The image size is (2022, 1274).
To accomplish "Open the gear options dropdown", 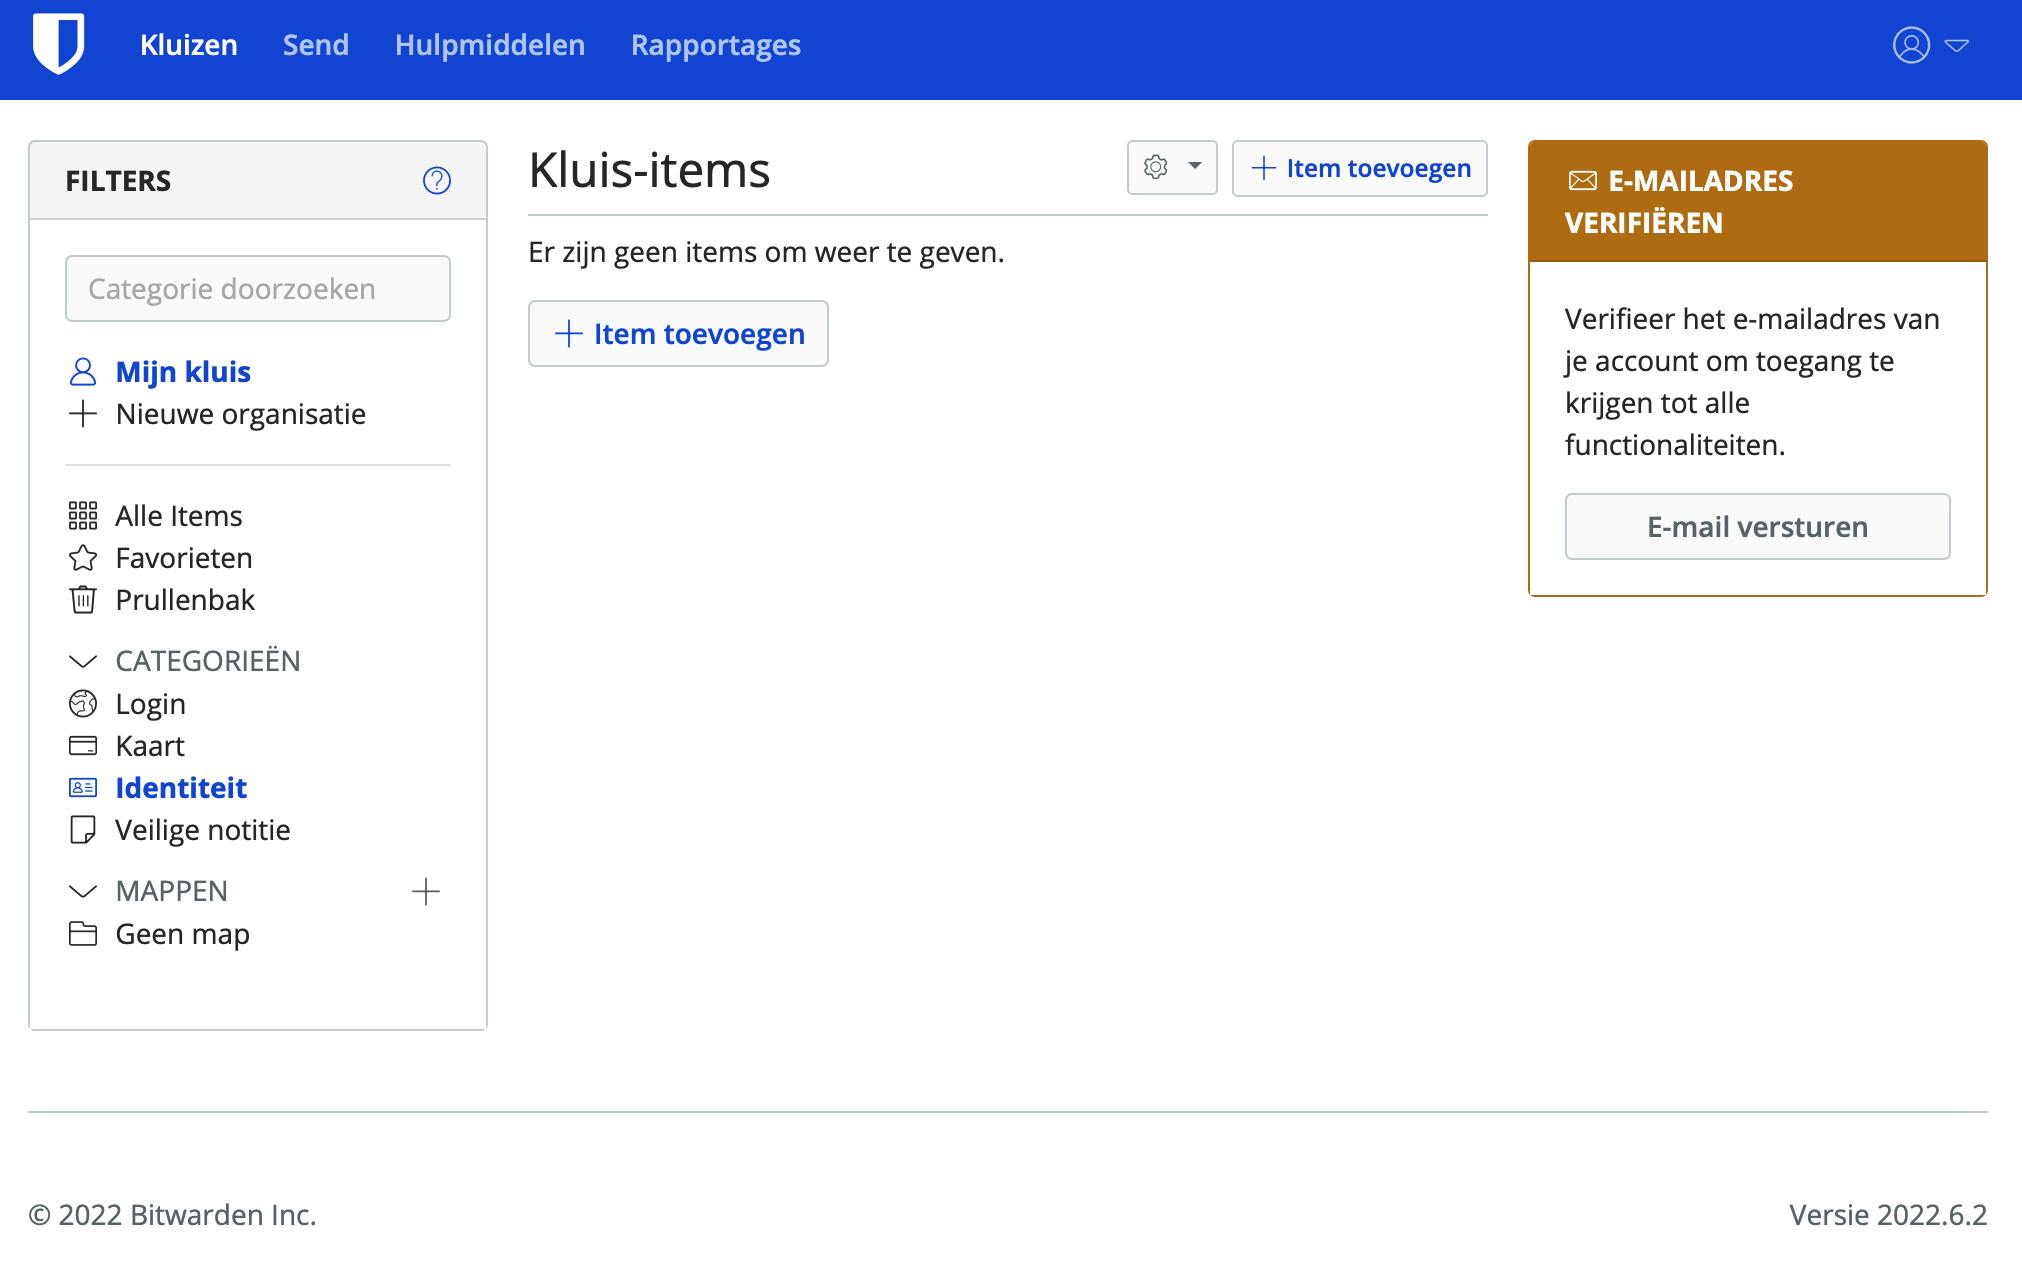I will (x=1171, y=168).
